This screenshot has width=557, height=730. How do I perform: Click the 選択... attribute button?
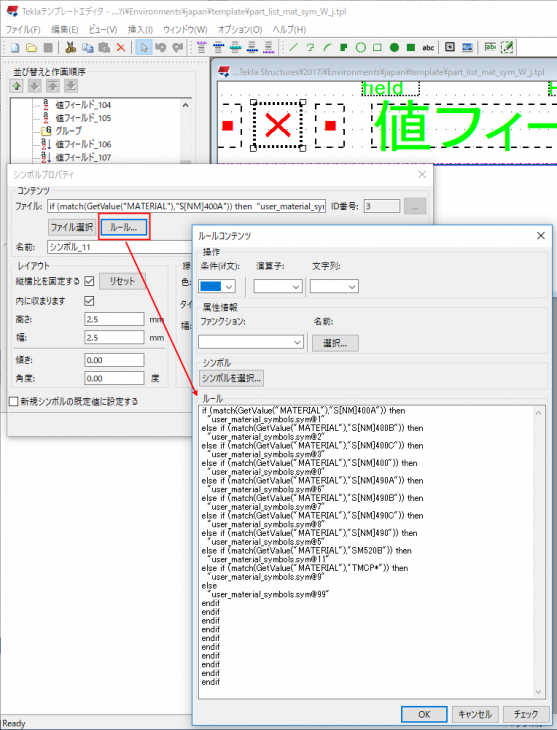pos(335,343)
